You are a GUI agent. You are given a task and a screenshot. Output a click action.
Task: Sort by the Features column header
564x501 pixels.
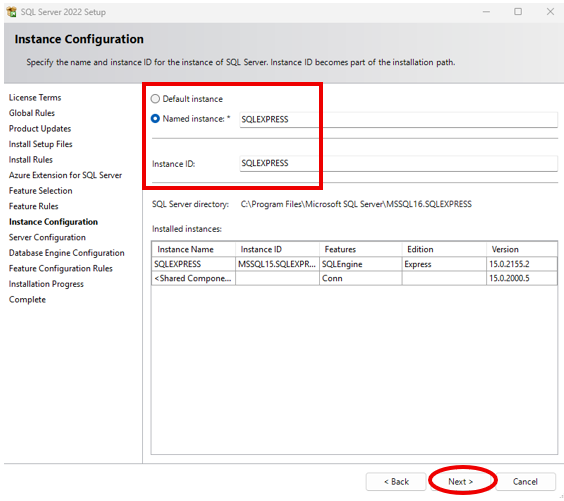pyautogui.click(x=360, y=249)
